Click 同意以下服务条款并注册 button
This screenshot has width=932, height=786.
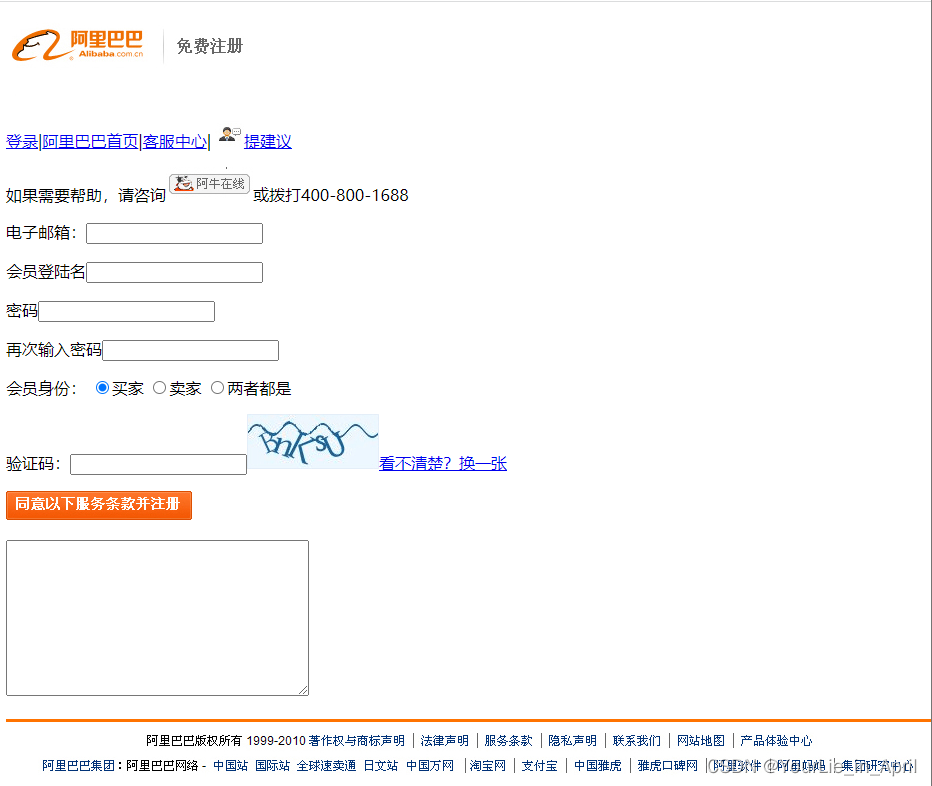pyautogui.click(x=99, y=505)
